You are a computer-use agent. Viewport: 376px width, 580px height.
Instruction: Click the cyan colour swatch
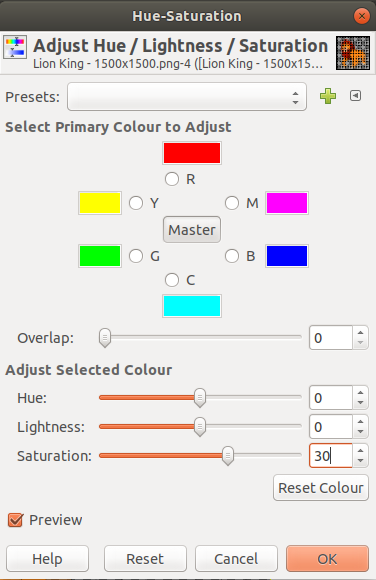[192, 306]
